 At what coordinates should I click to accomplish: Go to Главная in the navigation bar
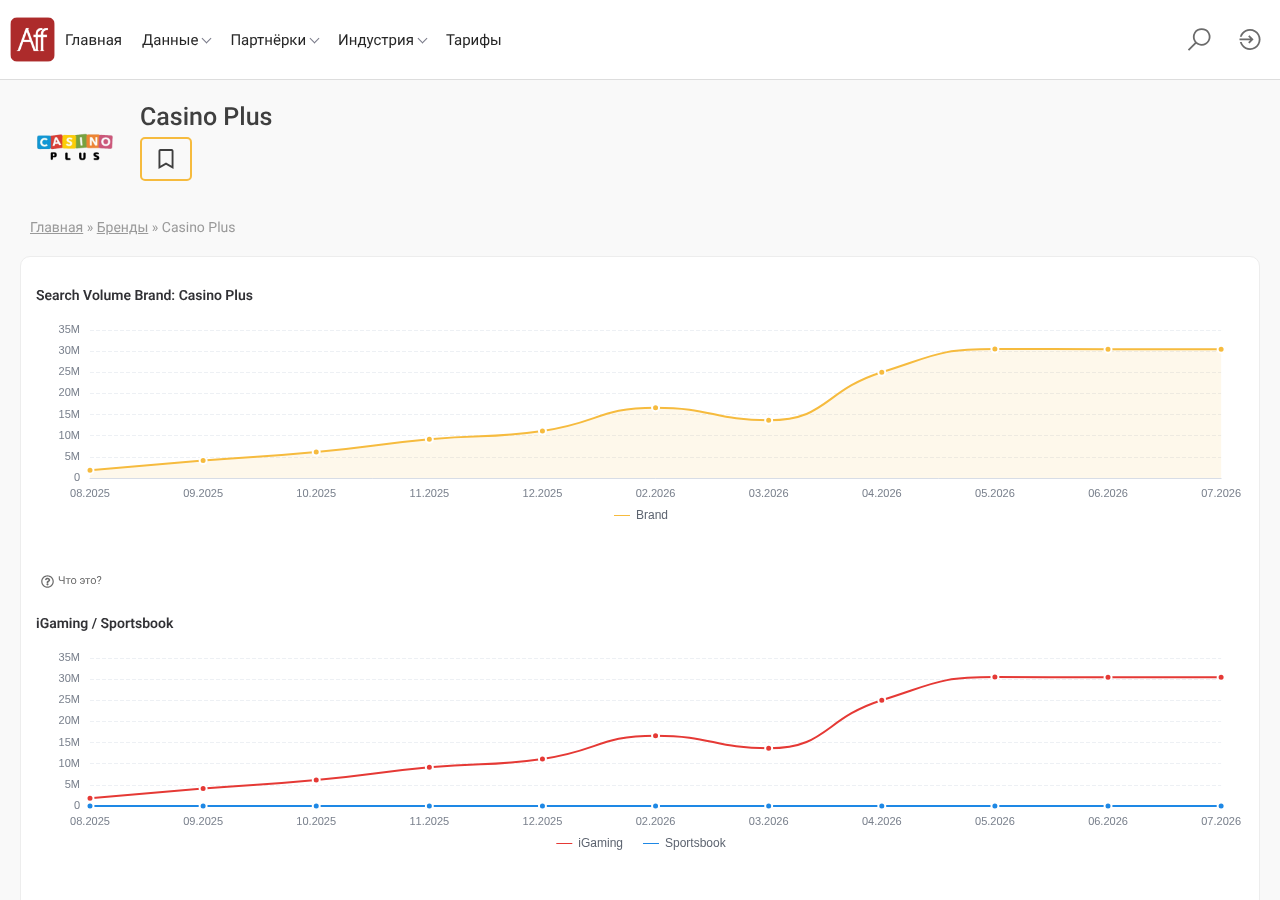[x=93, y=40]
